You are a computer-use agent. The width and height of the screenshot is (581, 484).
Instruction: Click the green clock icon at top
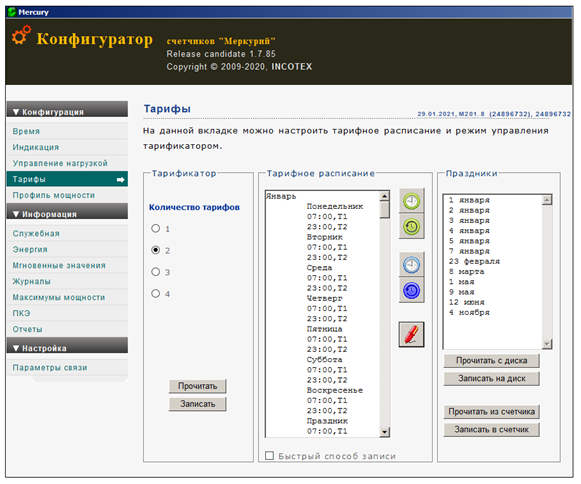click(411, 201)
